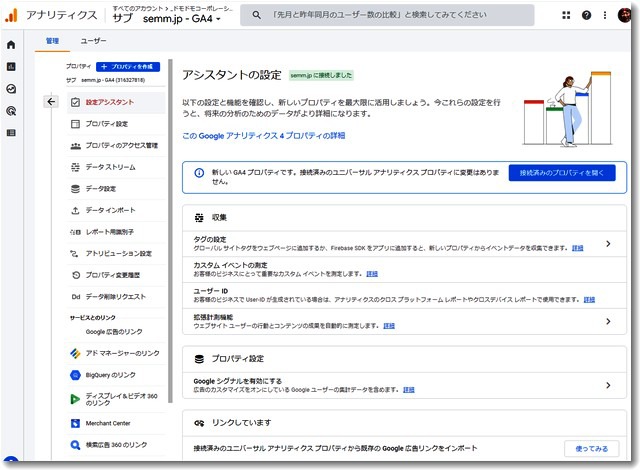Click 詳細 link in ユーザー ID row

tap(589, 300)
